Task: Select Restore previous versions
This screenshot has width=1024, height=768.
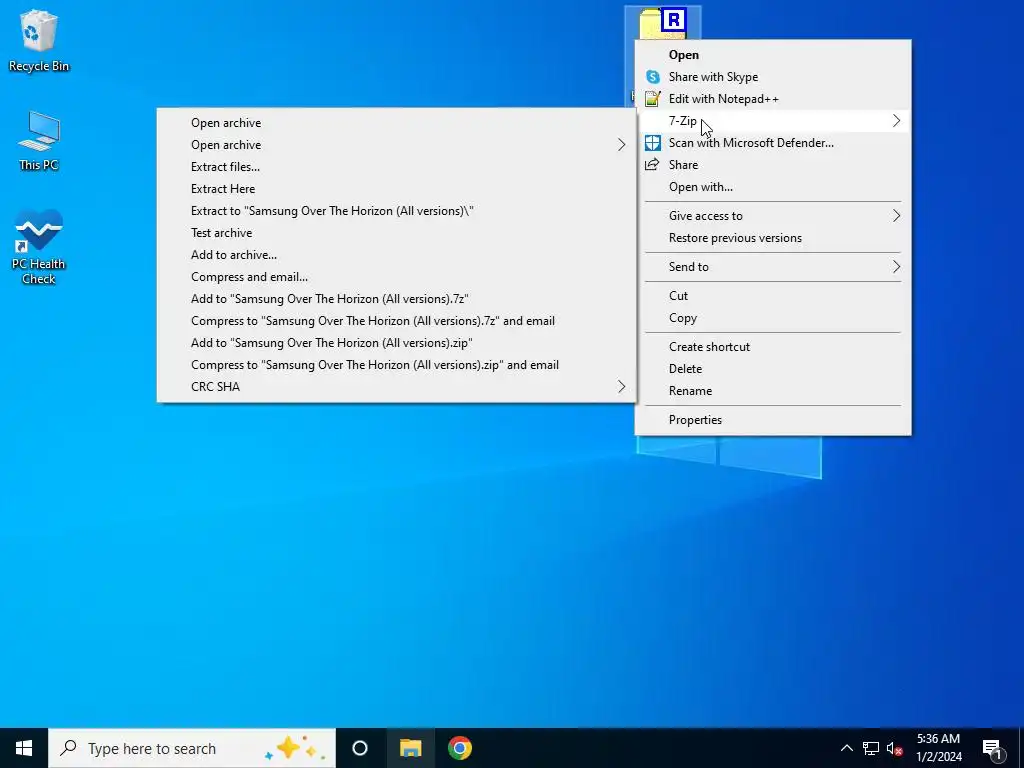Action: point(773,238)
